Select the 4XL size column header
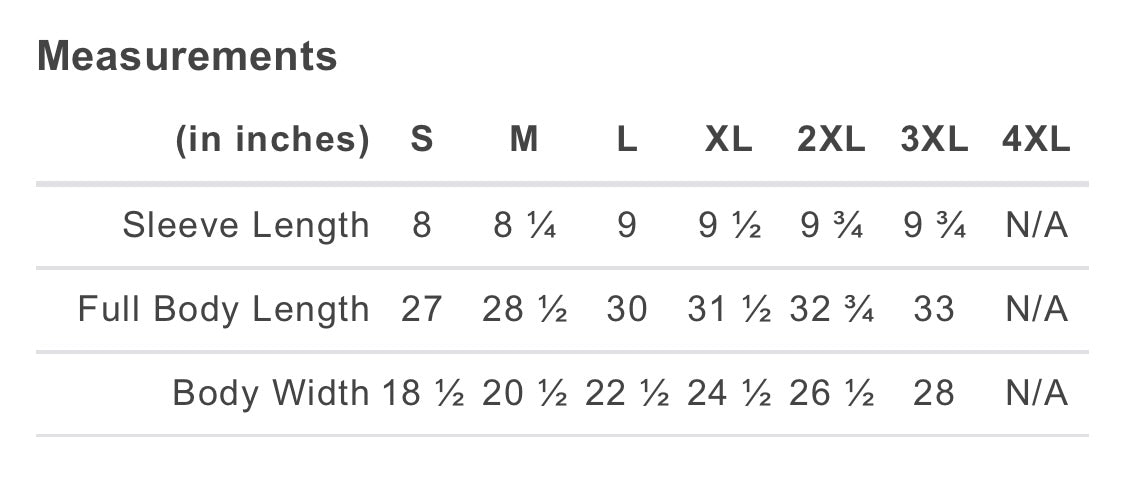1125x493 pixels. [1036, 140]
